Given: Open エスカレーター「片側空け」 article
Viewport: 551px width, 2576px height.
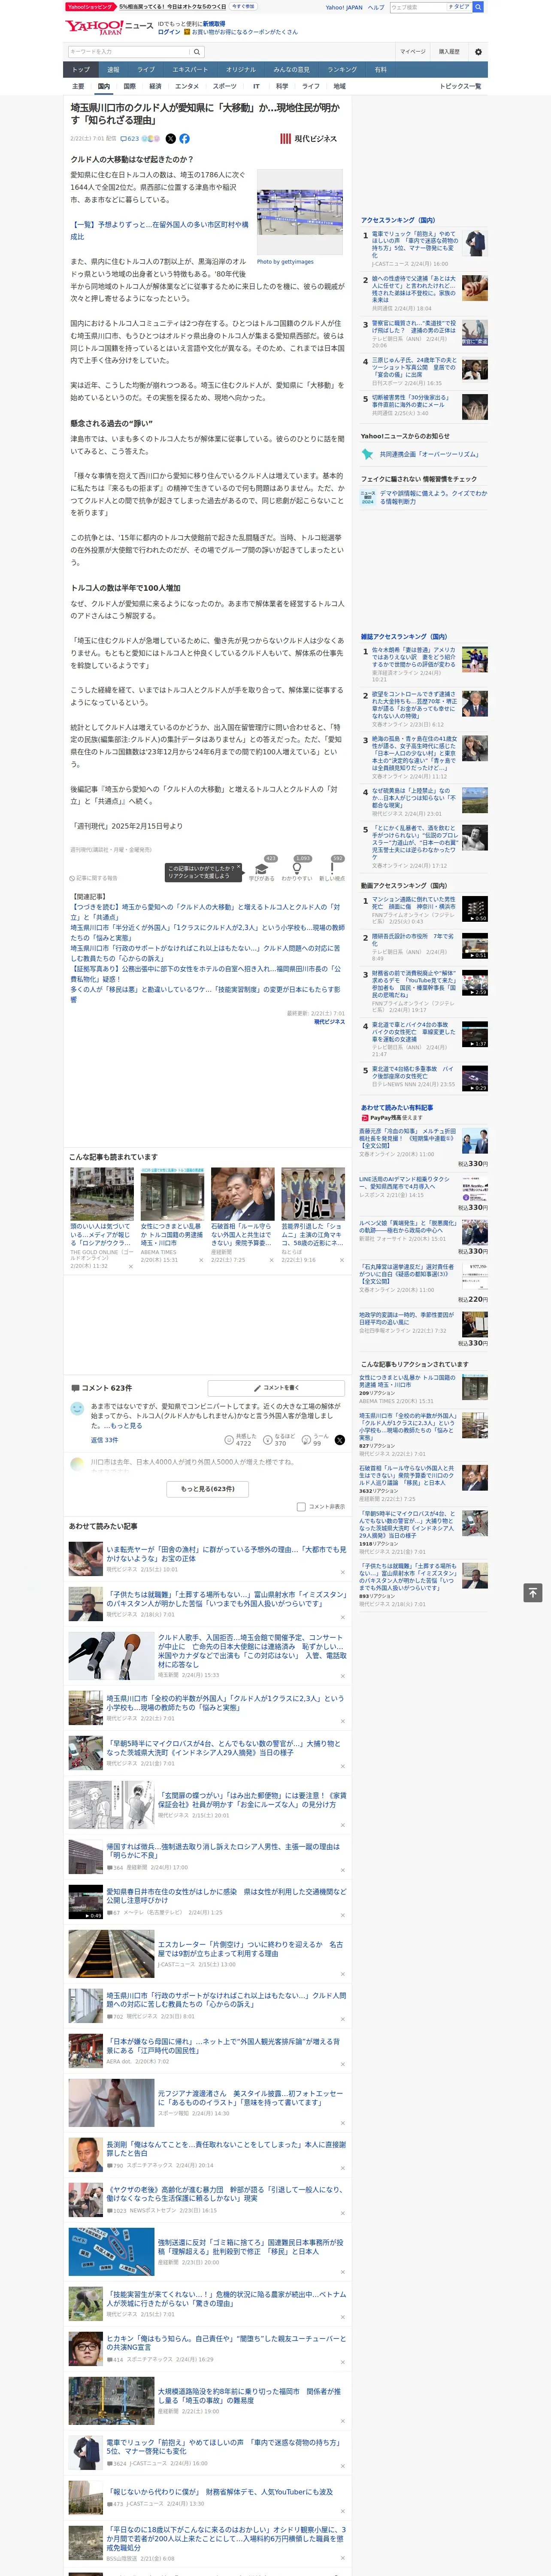Looking at the screenshot, I should tap(250, 1949).
